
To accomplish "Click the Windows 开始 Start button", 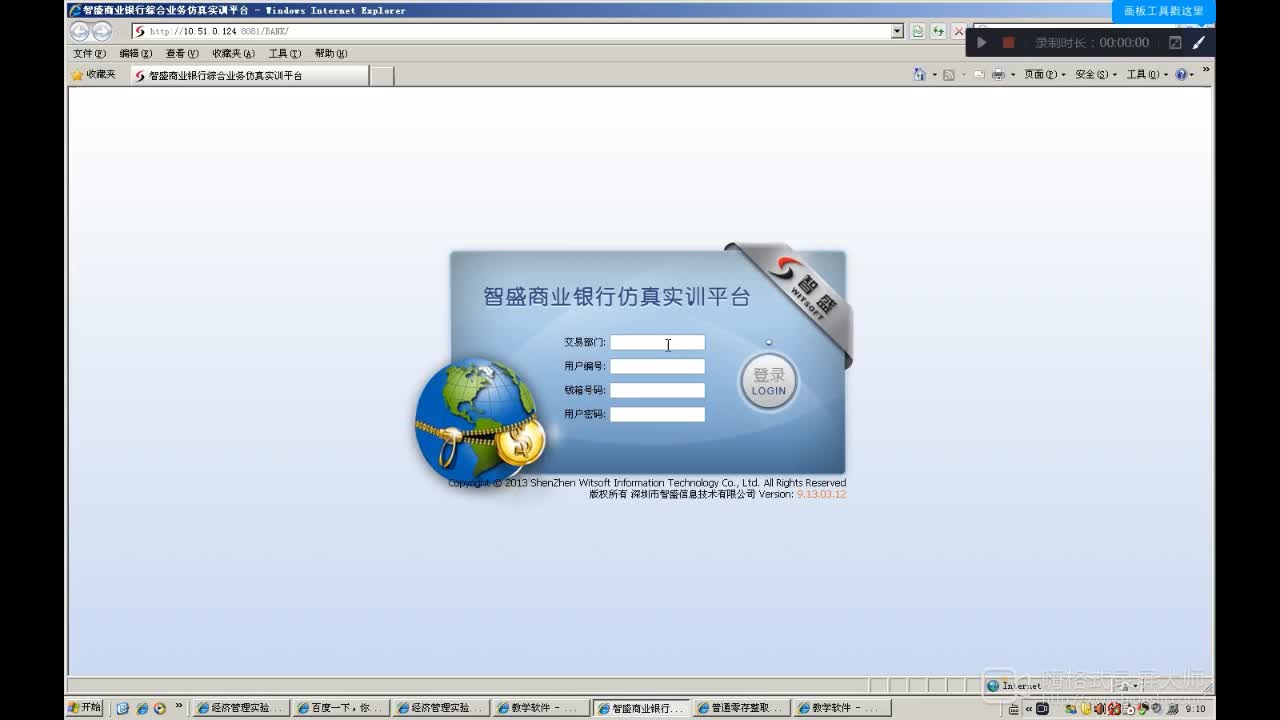I will click(x=85, y=708).
